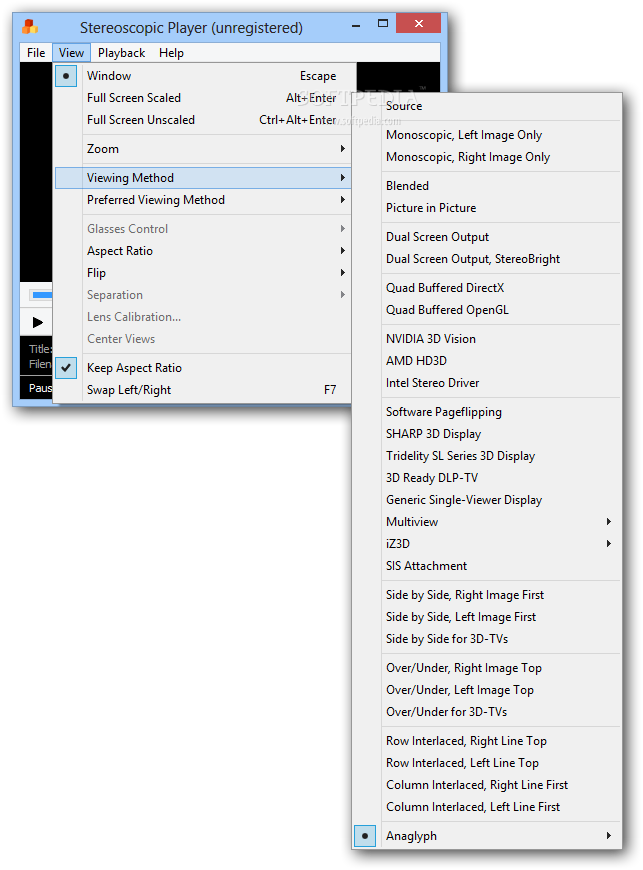Choose Blended viewing method
The image size is (643, 870).
click(x=487, y=186)
